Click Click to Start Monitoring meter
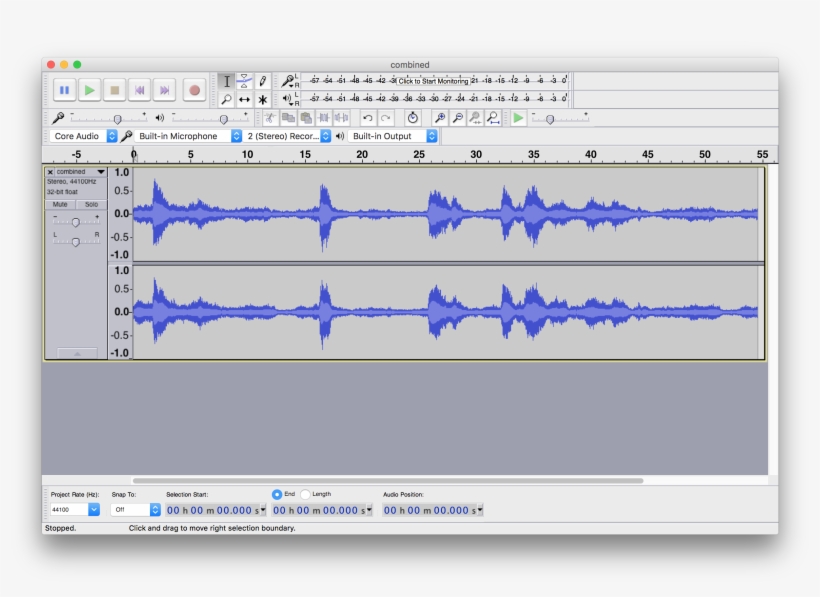Viewport: 820px width, 597px height. pos(434,80)
